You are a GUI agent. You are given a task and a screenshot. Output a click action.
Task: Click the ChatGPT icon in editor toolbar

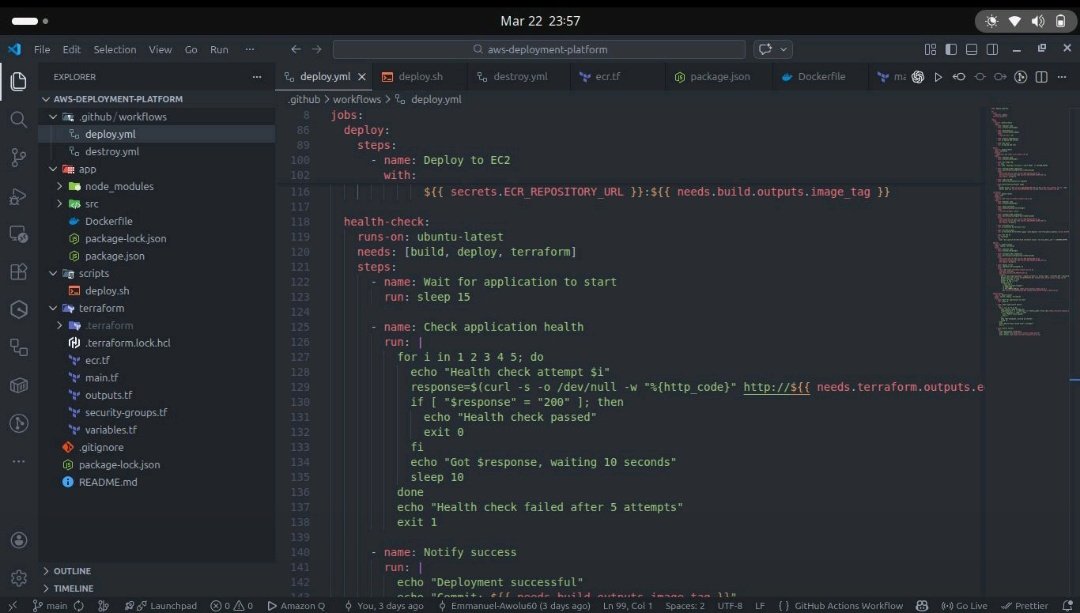click(x=917, y=77)
